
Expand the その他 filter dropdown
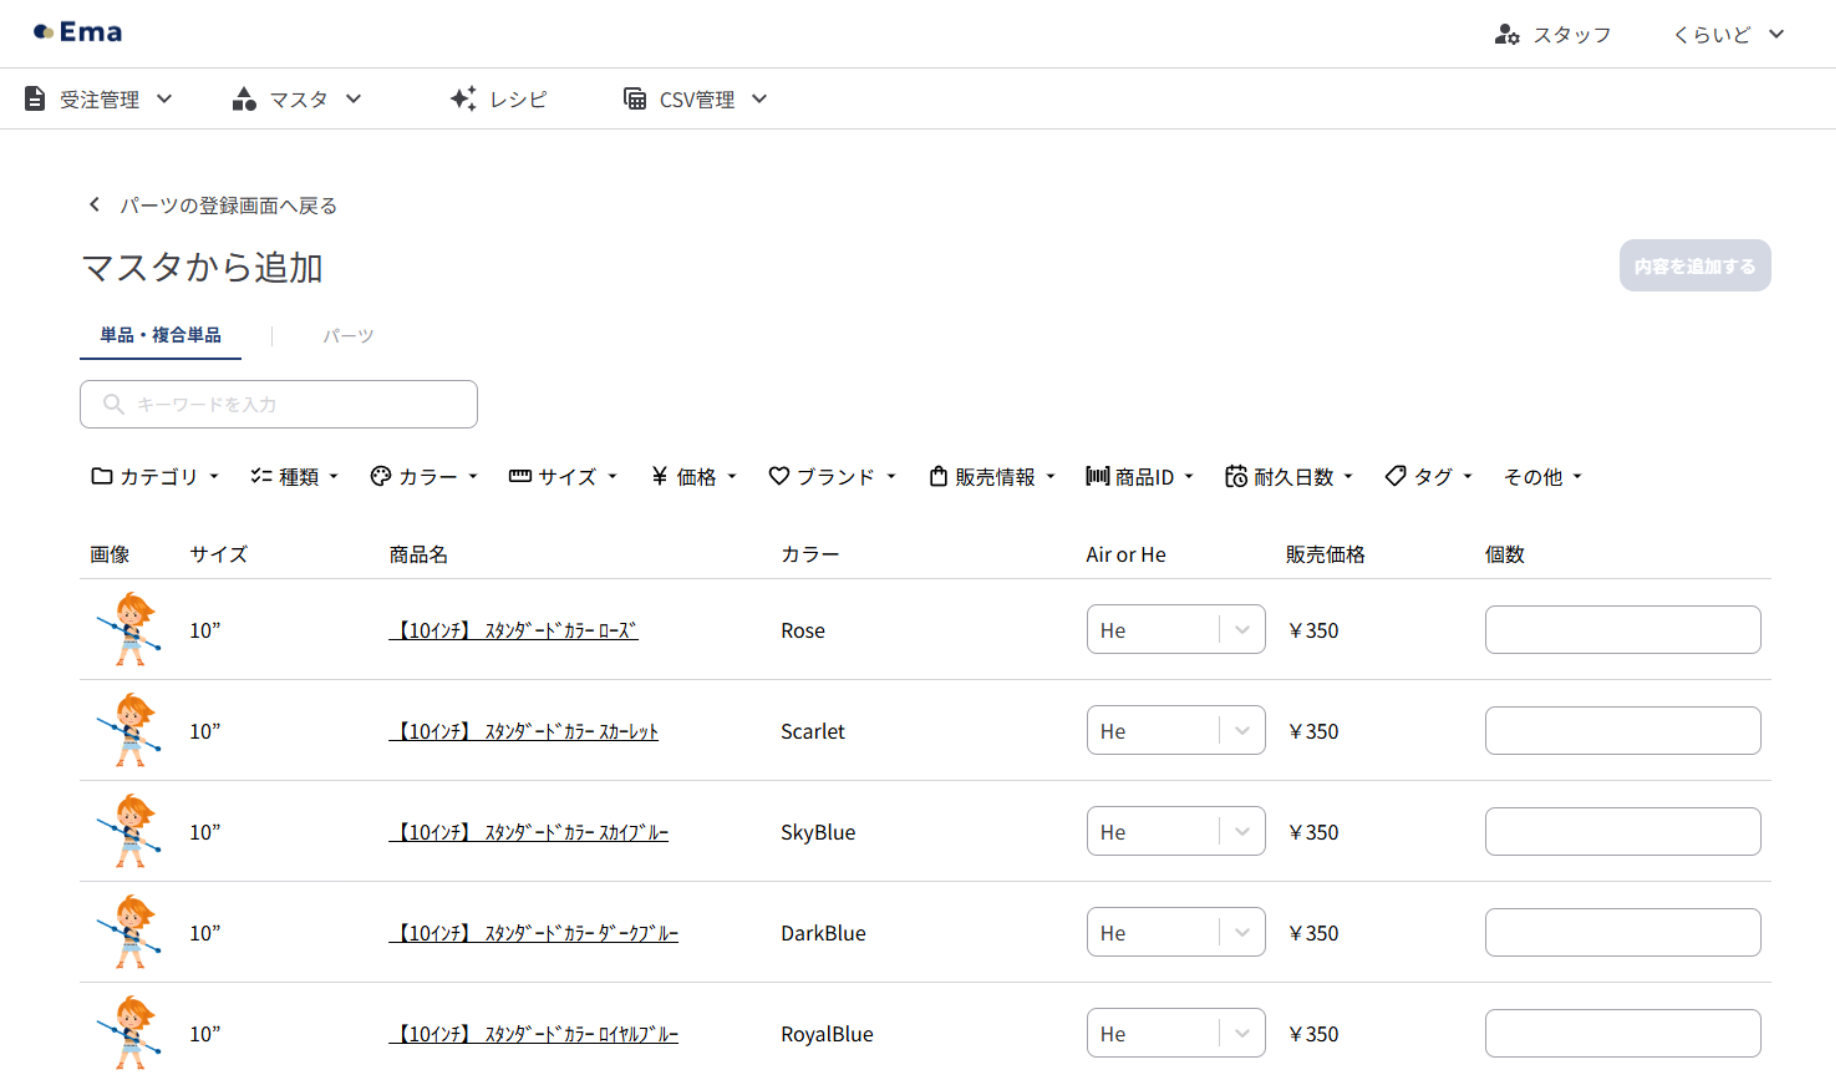click(x=1542, y=477)
